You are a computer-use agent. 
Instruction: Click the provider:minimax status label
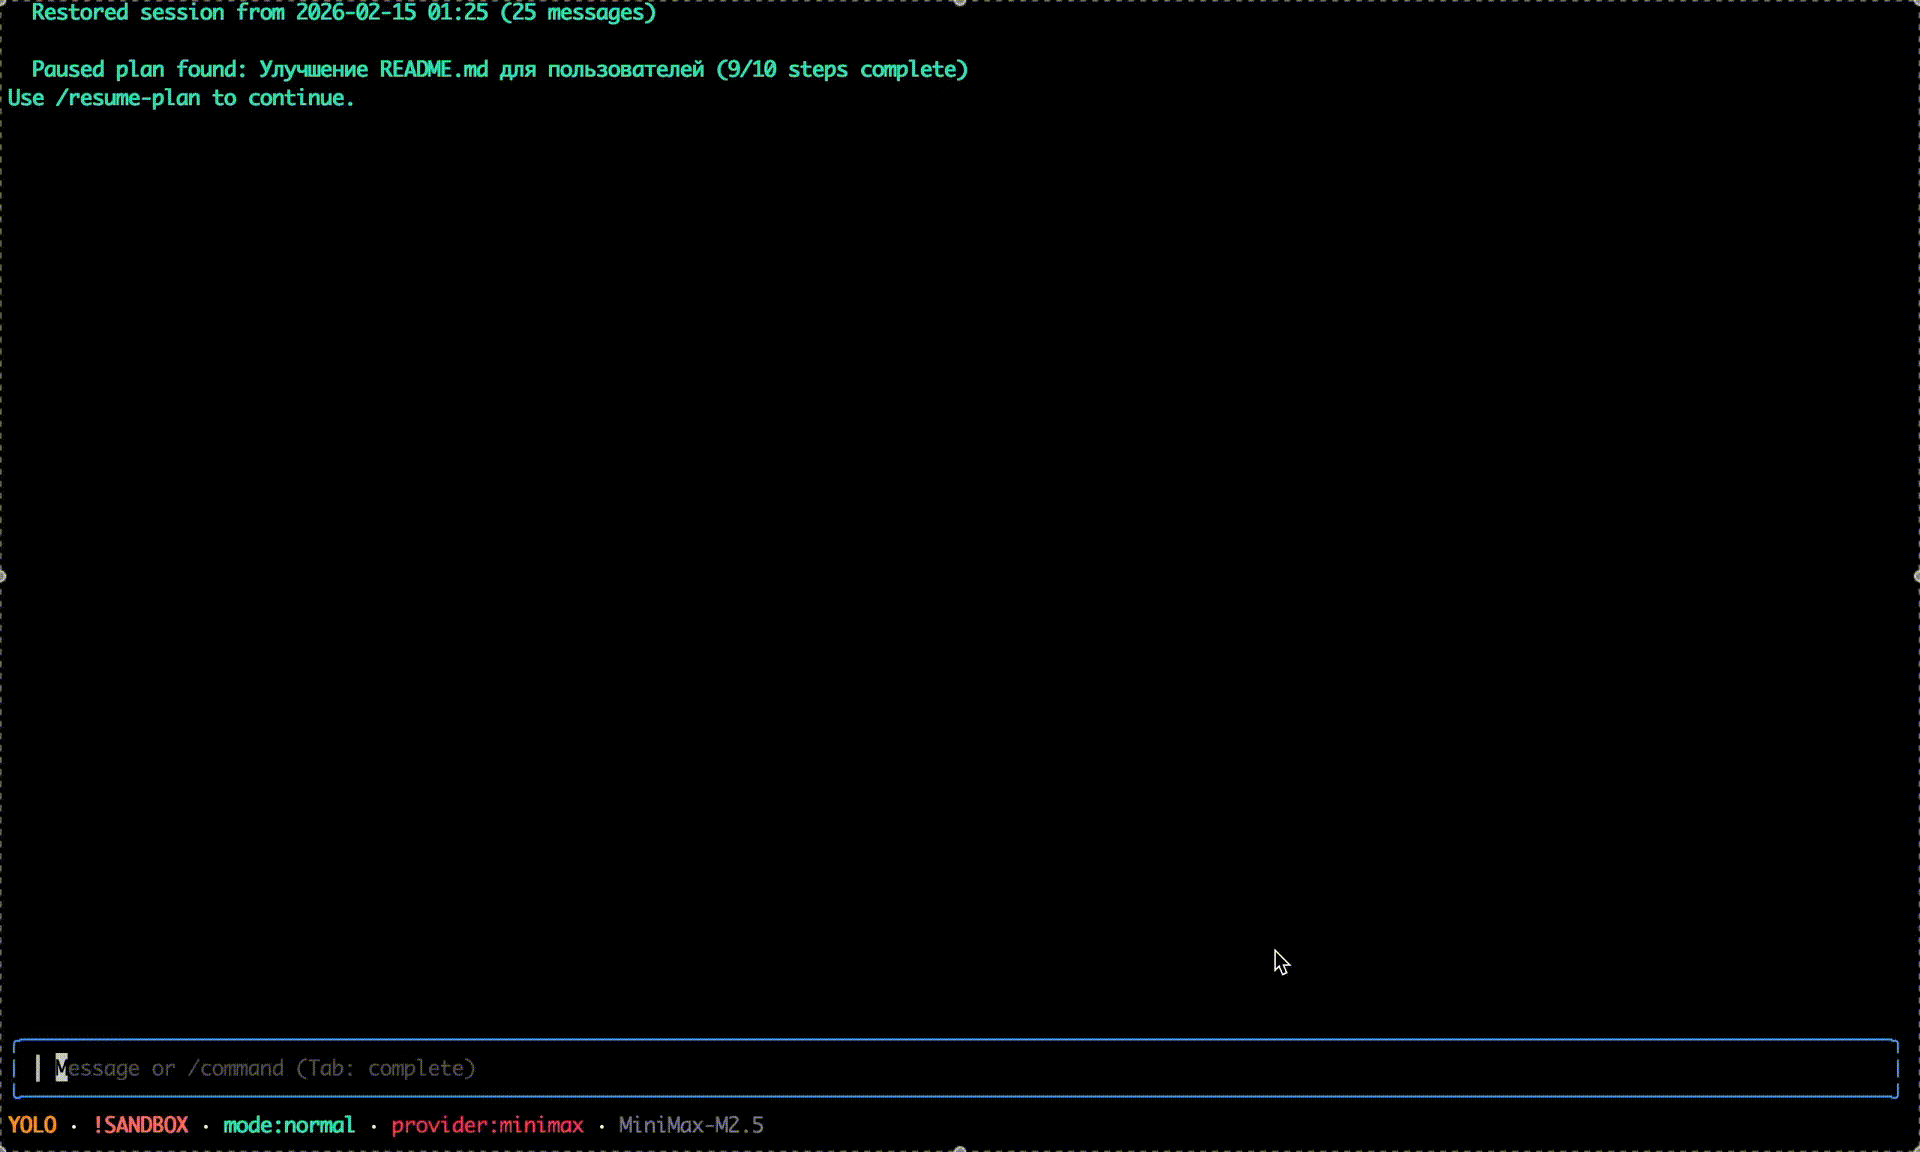(487, 1125)
